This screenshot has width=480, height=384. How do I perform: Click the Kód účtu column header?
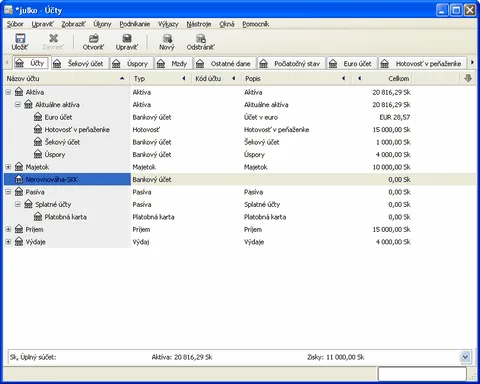click(x=215, y=78)
